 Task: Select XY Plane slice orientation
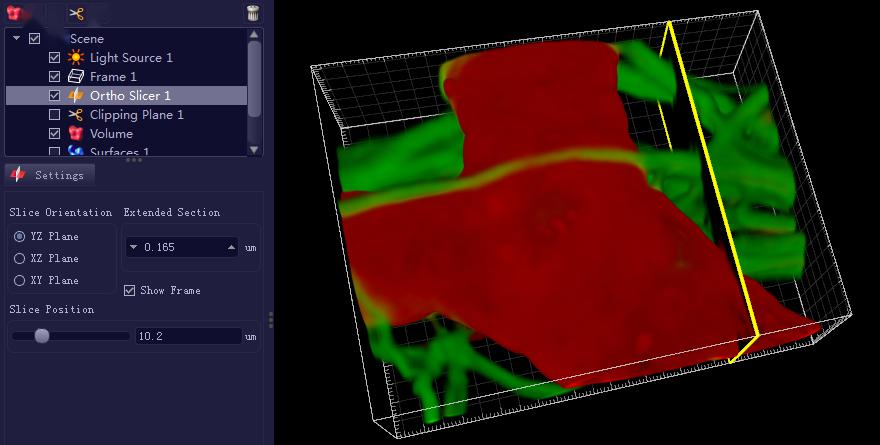(20, 280)
